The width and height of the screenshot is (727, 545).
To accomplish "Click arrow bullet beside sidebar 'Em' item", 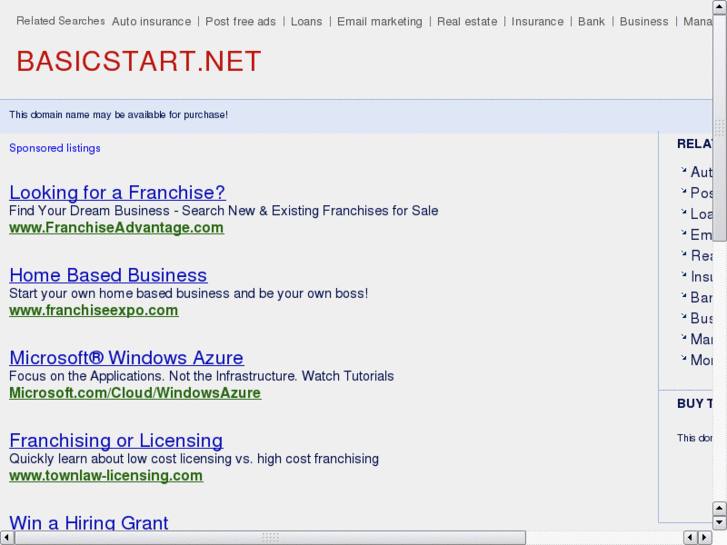I will 683,233.
